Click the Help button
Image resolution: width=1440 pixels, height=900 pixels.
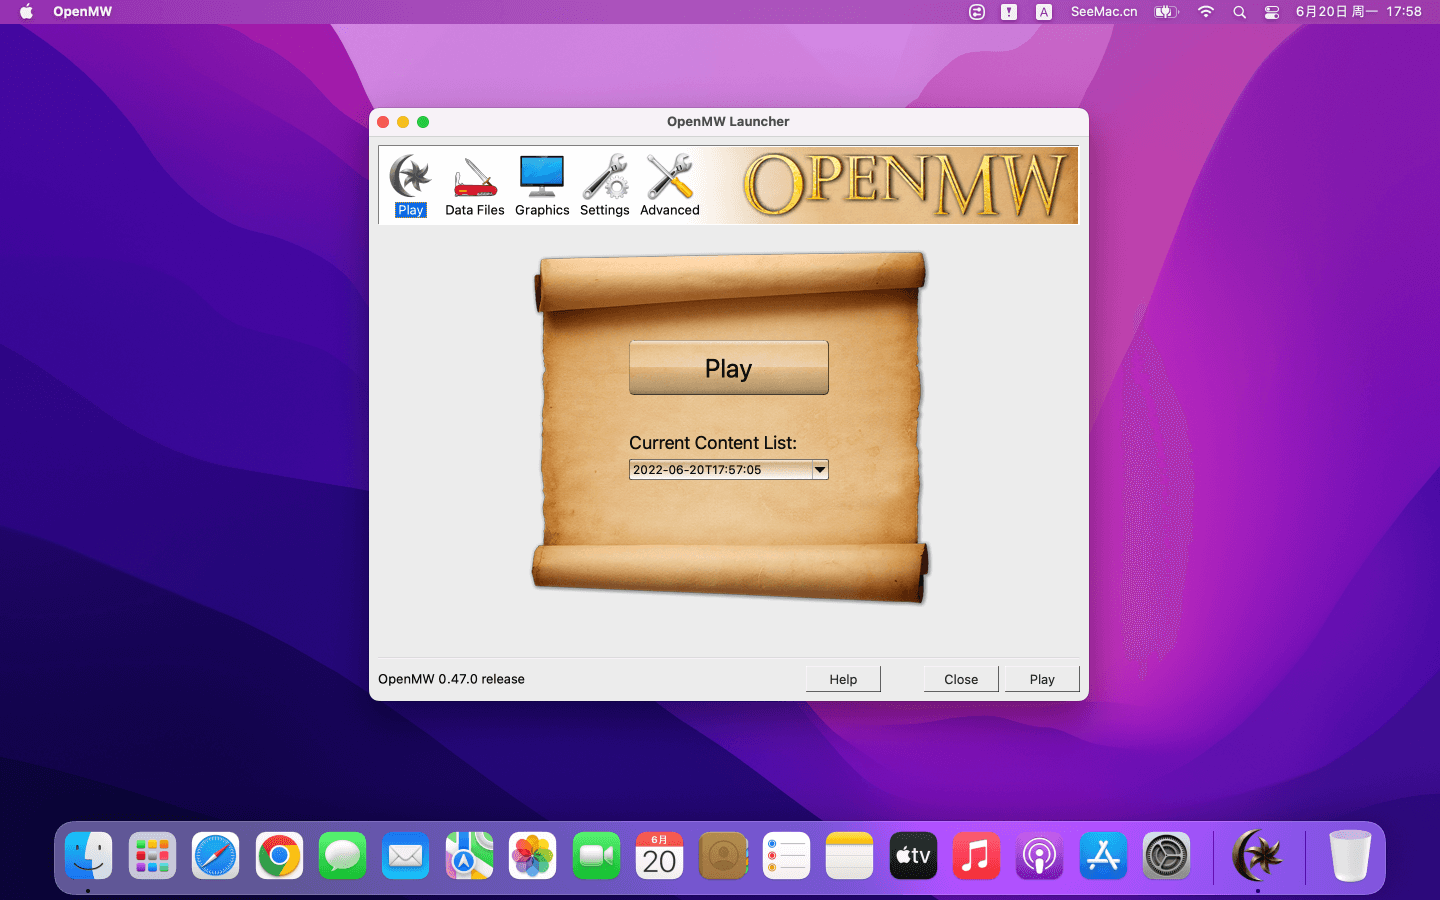pos(843,679)
